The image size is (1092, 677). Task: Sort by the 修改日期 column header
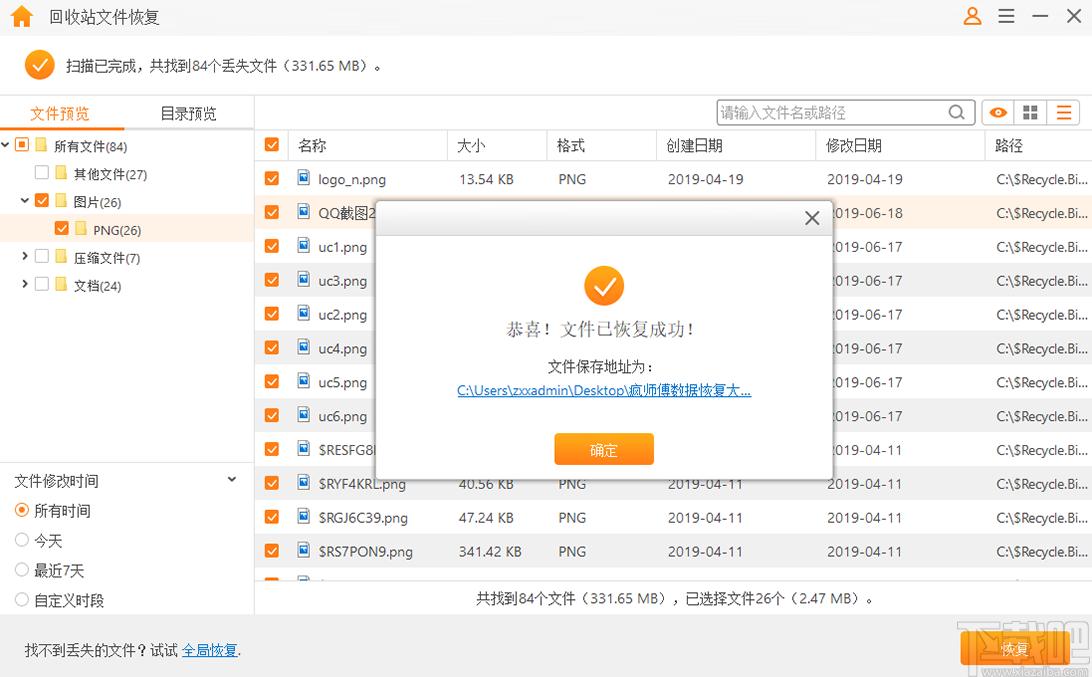854,146
